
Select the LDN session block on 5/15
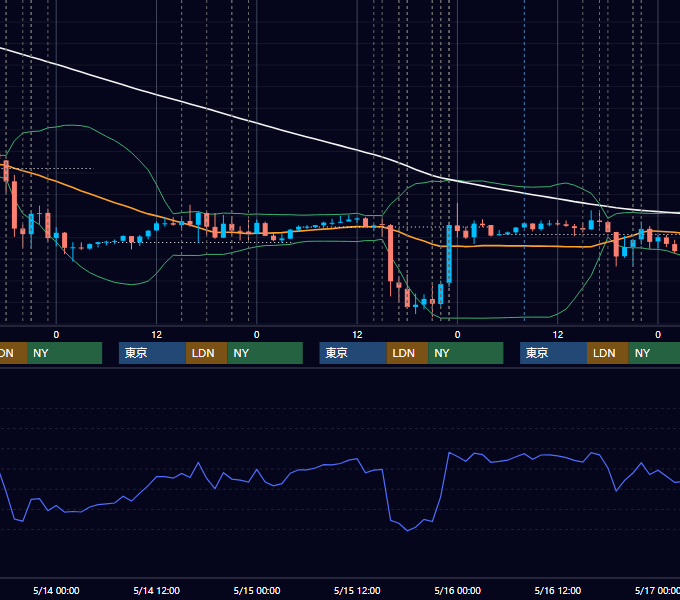(x=407, y=353)
